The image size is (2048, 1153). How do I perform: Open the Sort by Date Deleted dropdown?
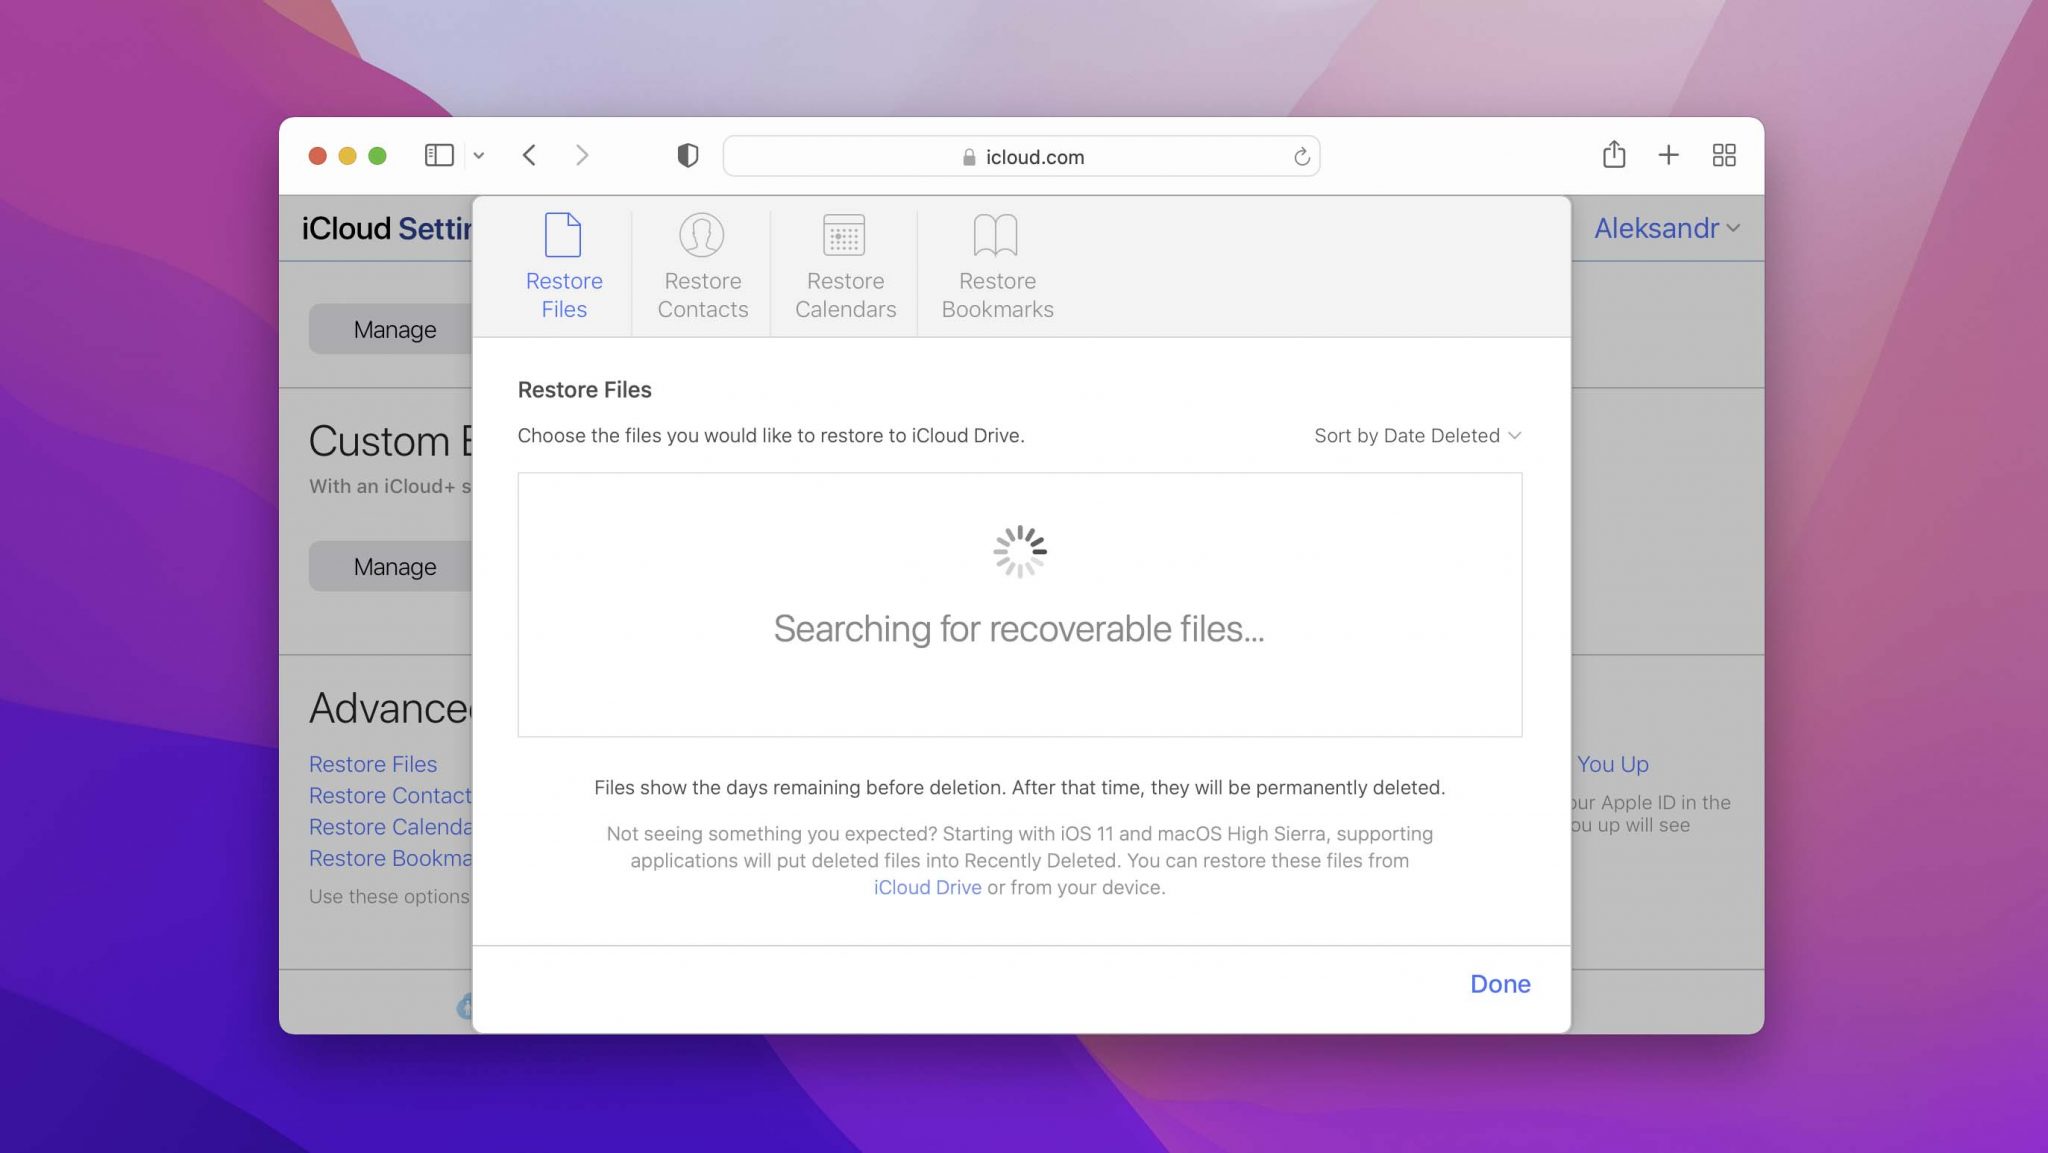(1417, 435)
